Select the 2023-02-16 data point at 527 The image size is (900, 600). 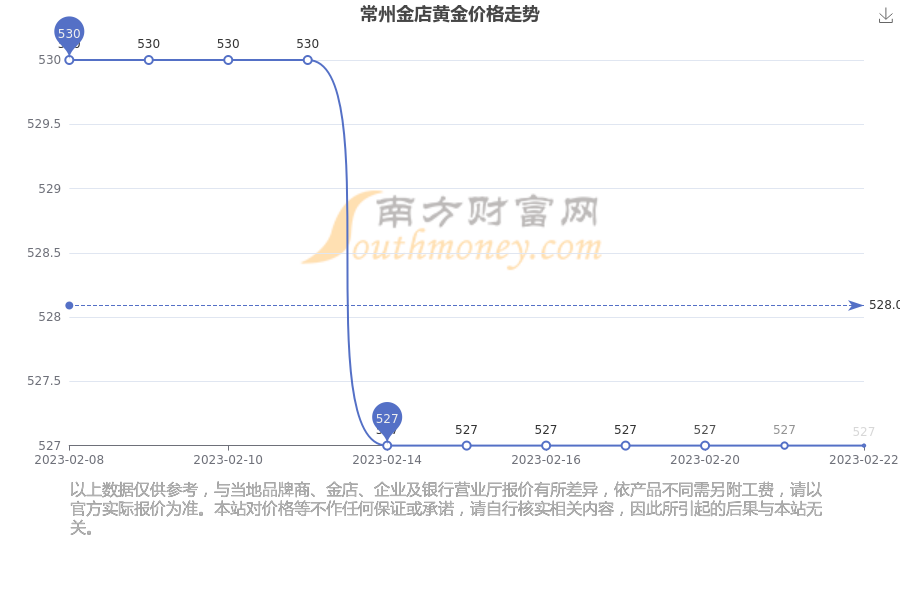coord(546,446)
